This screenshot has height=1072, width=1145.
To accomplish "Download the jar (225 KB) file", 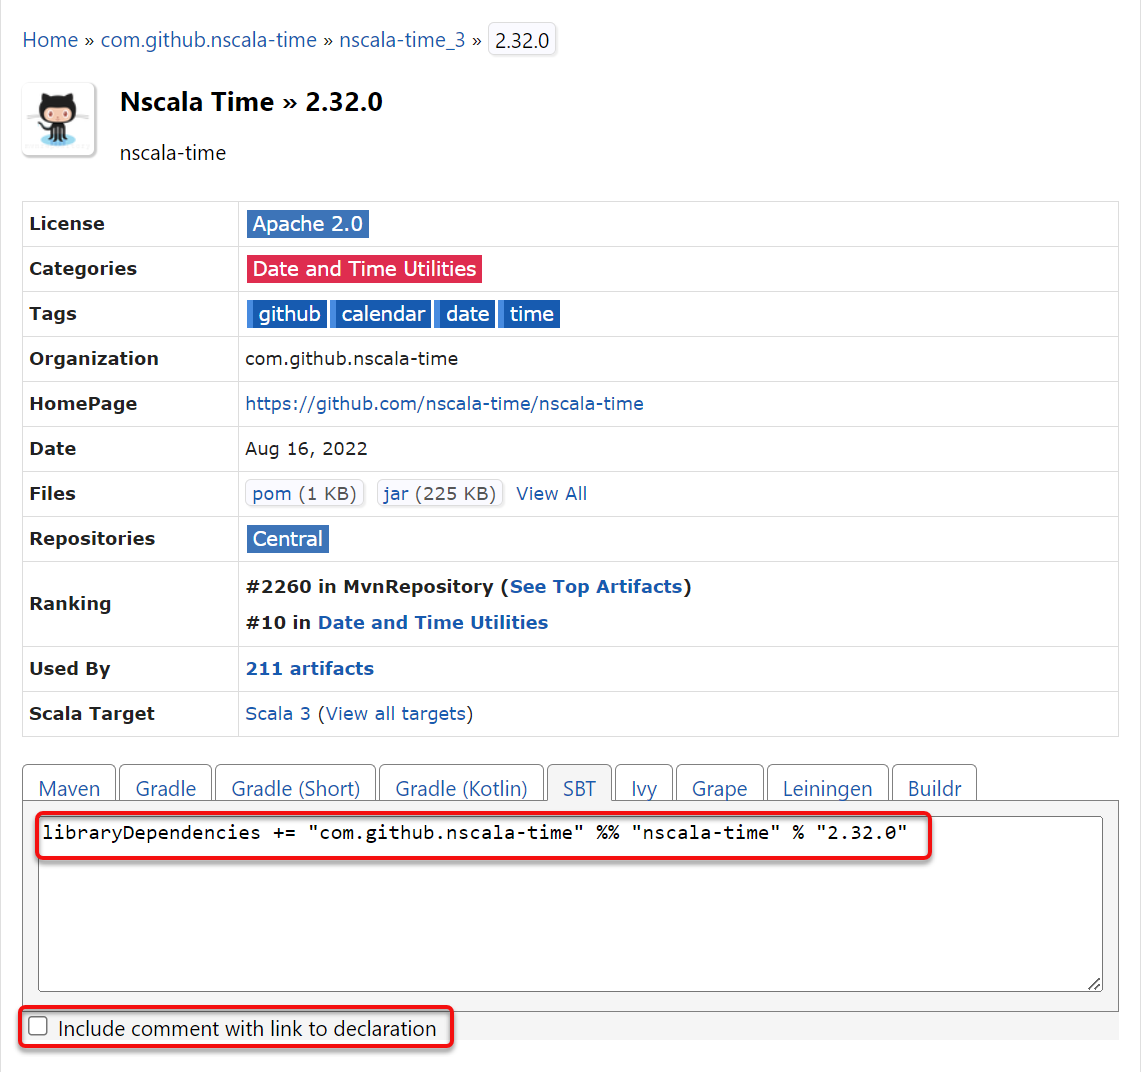I will click(x=440, y=494).
